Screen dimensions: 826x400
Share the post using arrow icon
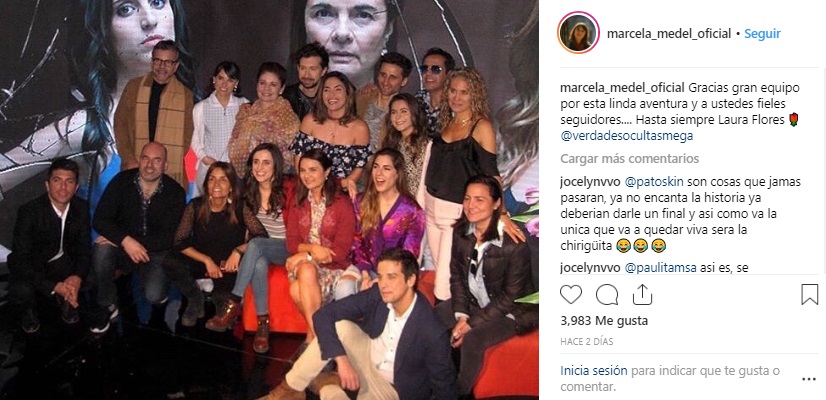click(642, 294)
